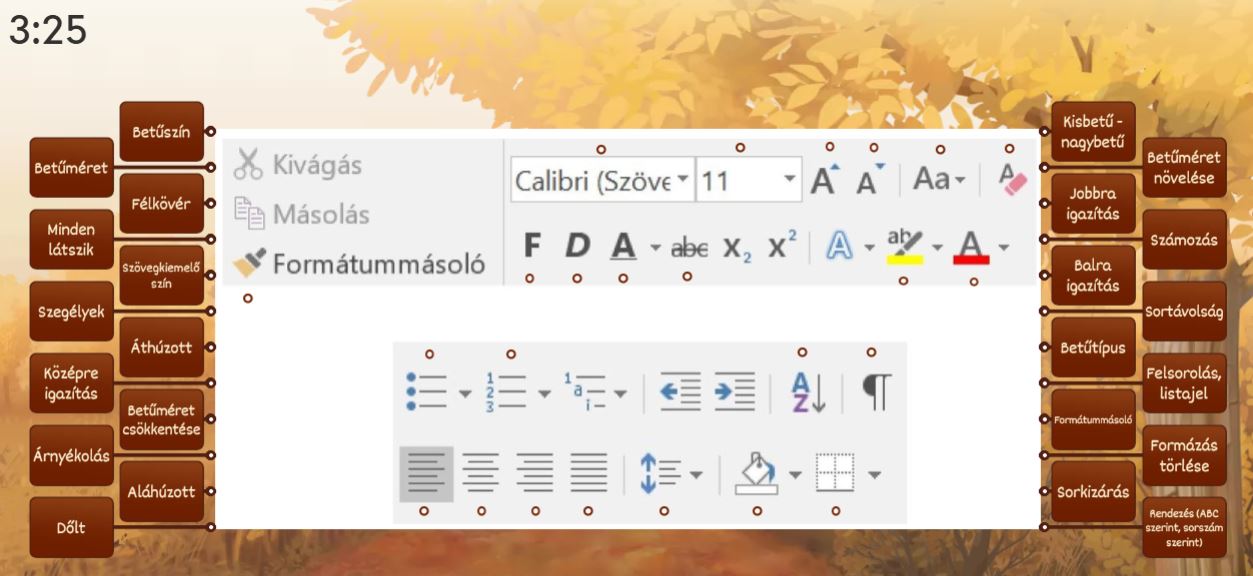Click the Kivágás cut command
The width and height of the screenshot is (1253, 576).
[299, 166]
